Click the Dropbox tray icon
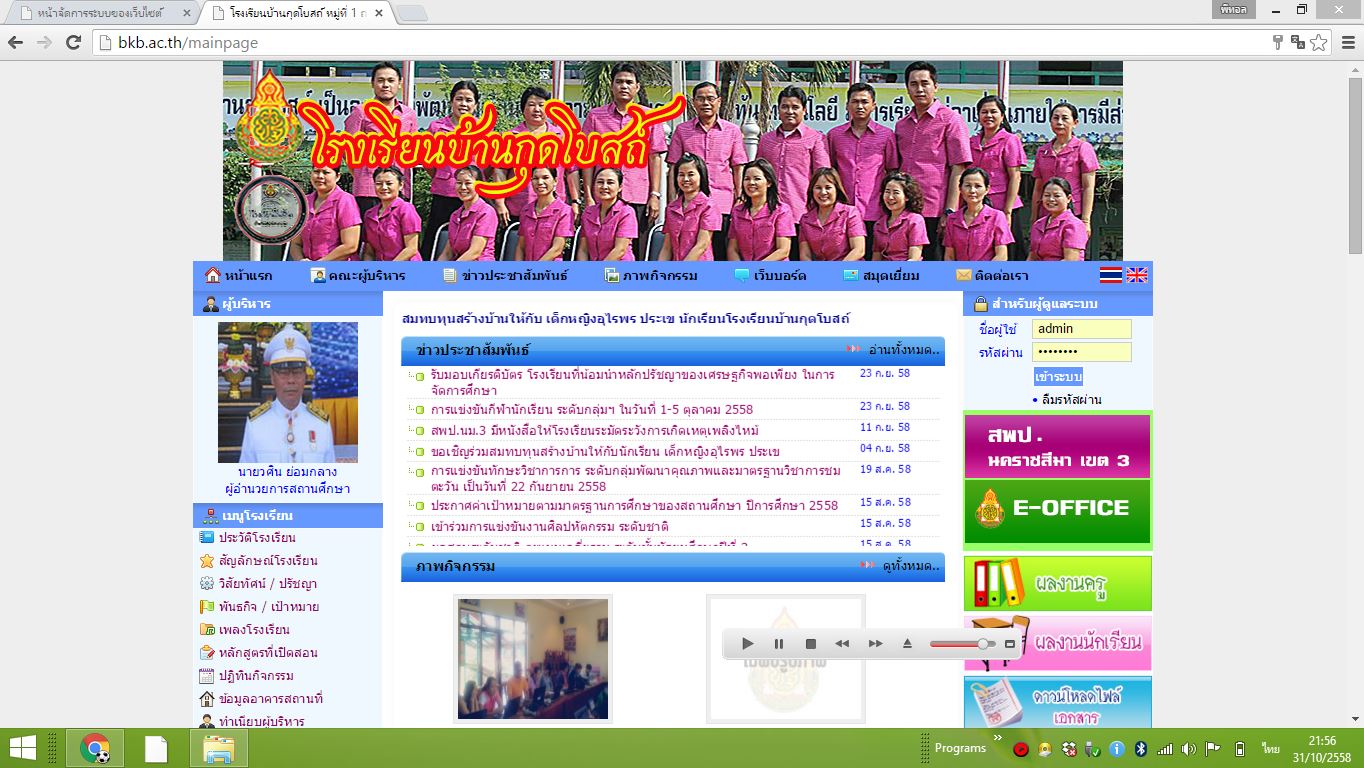Screen dimensions: 1364x768 [x=1069, y=749]
